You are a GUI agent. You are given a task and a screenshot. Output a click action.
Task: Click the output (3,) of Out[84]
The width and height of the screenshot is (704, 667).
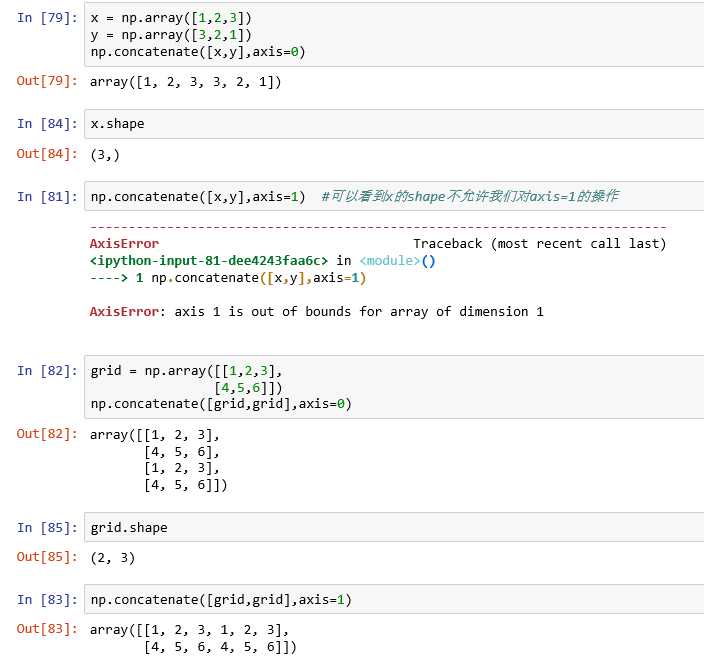click(x=105, y=155)
